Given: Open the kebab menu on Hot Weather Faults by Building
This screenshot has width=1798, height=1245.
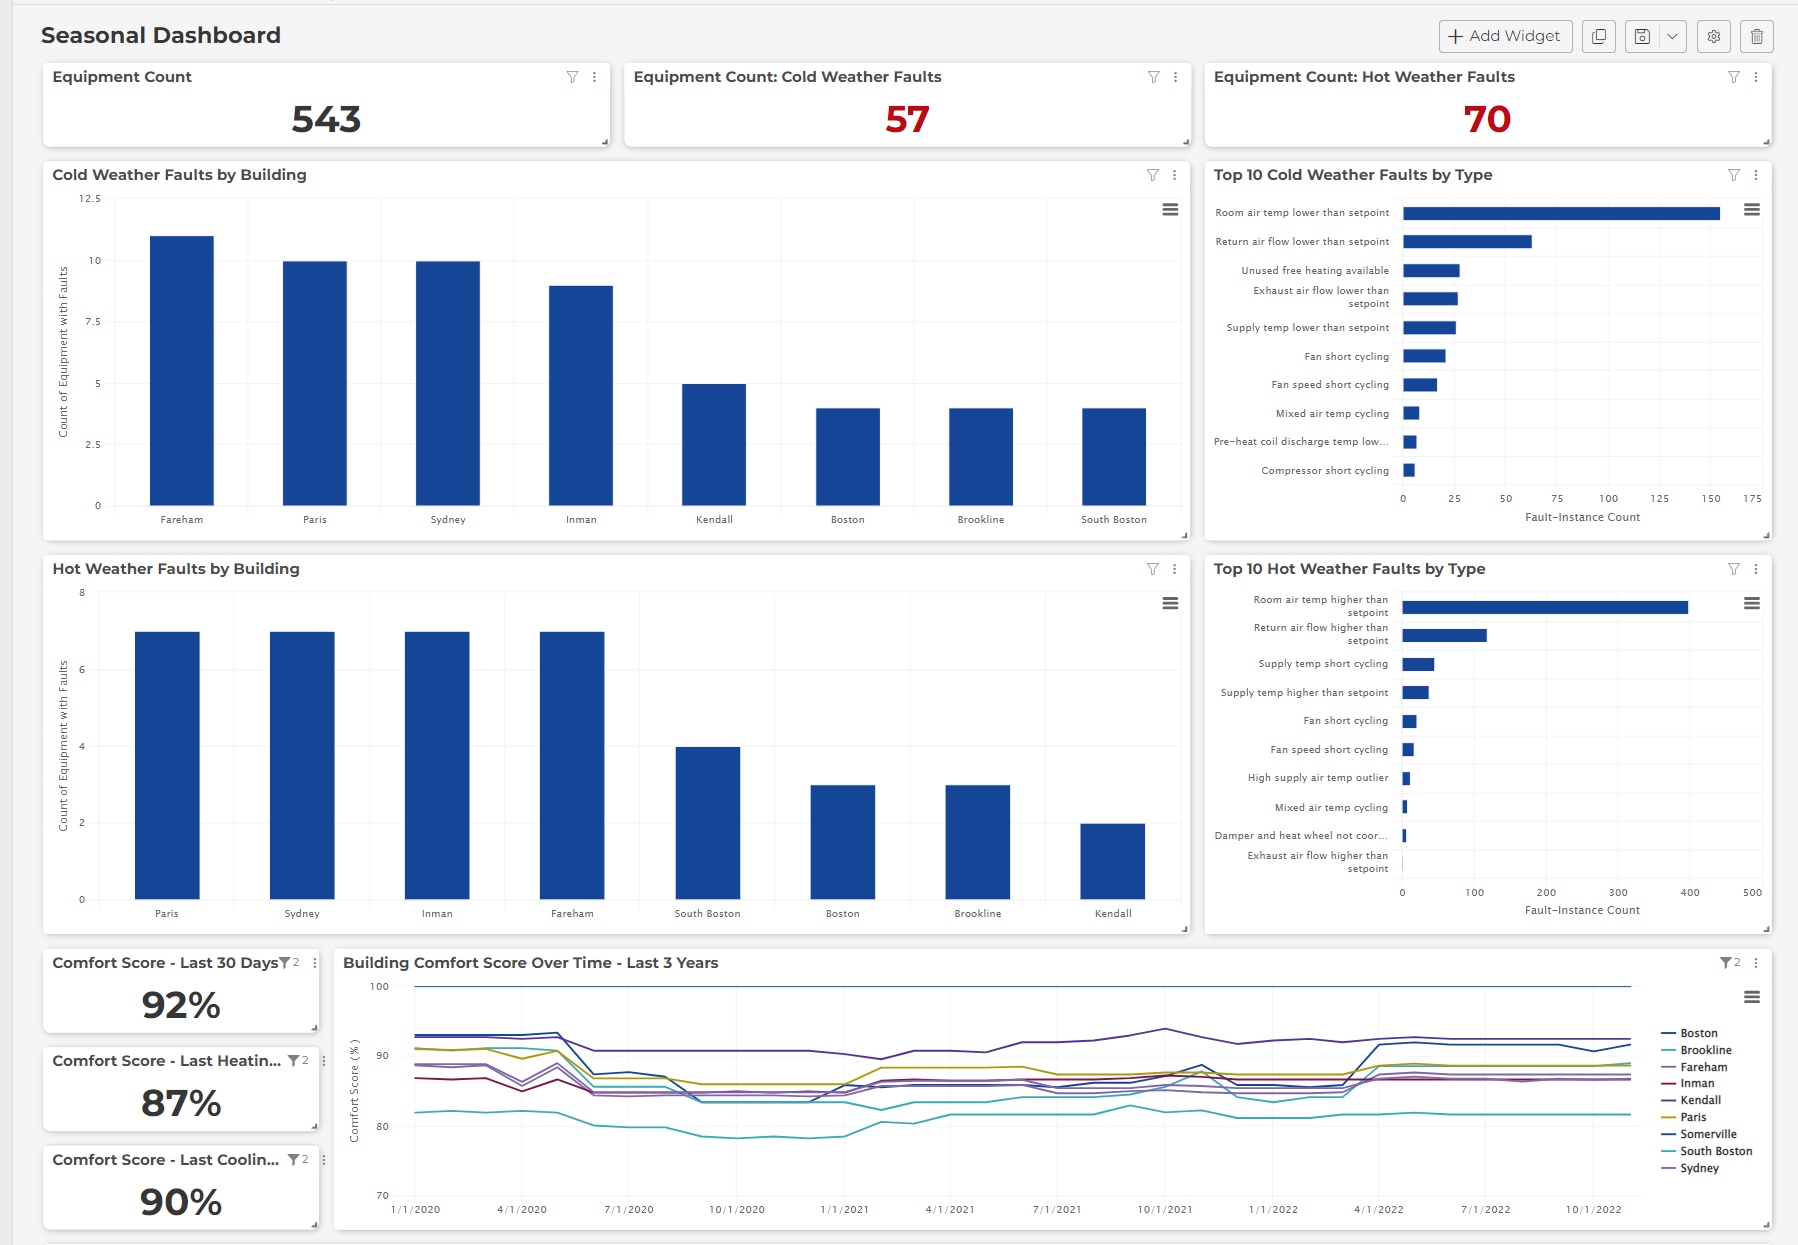Looking at the screenshot, I should coord(1173,569).
